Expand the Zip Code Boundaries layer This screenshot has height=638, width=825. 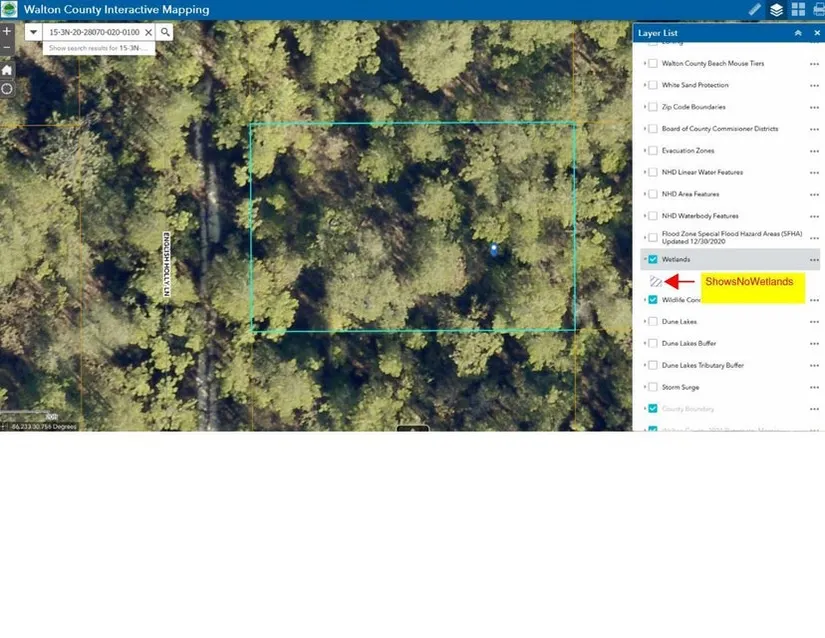pyautogui.click(x=644, y=107)
